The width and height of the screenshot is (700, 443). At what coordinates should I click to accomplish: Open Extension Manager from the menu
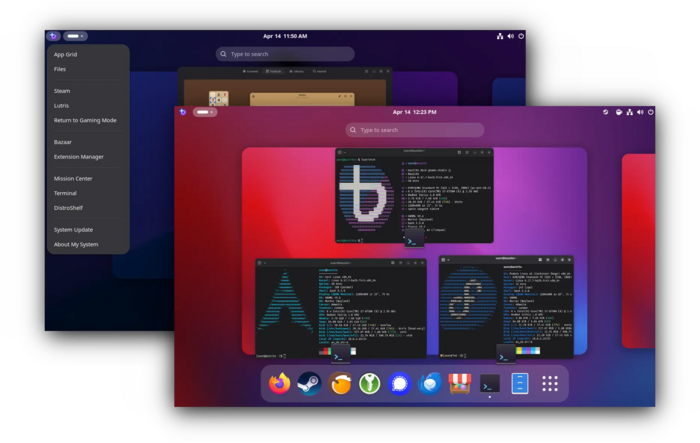(79, 157)
